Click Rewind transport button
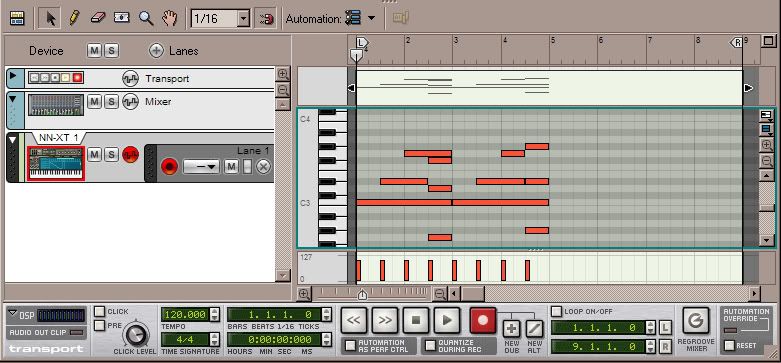 353,320
